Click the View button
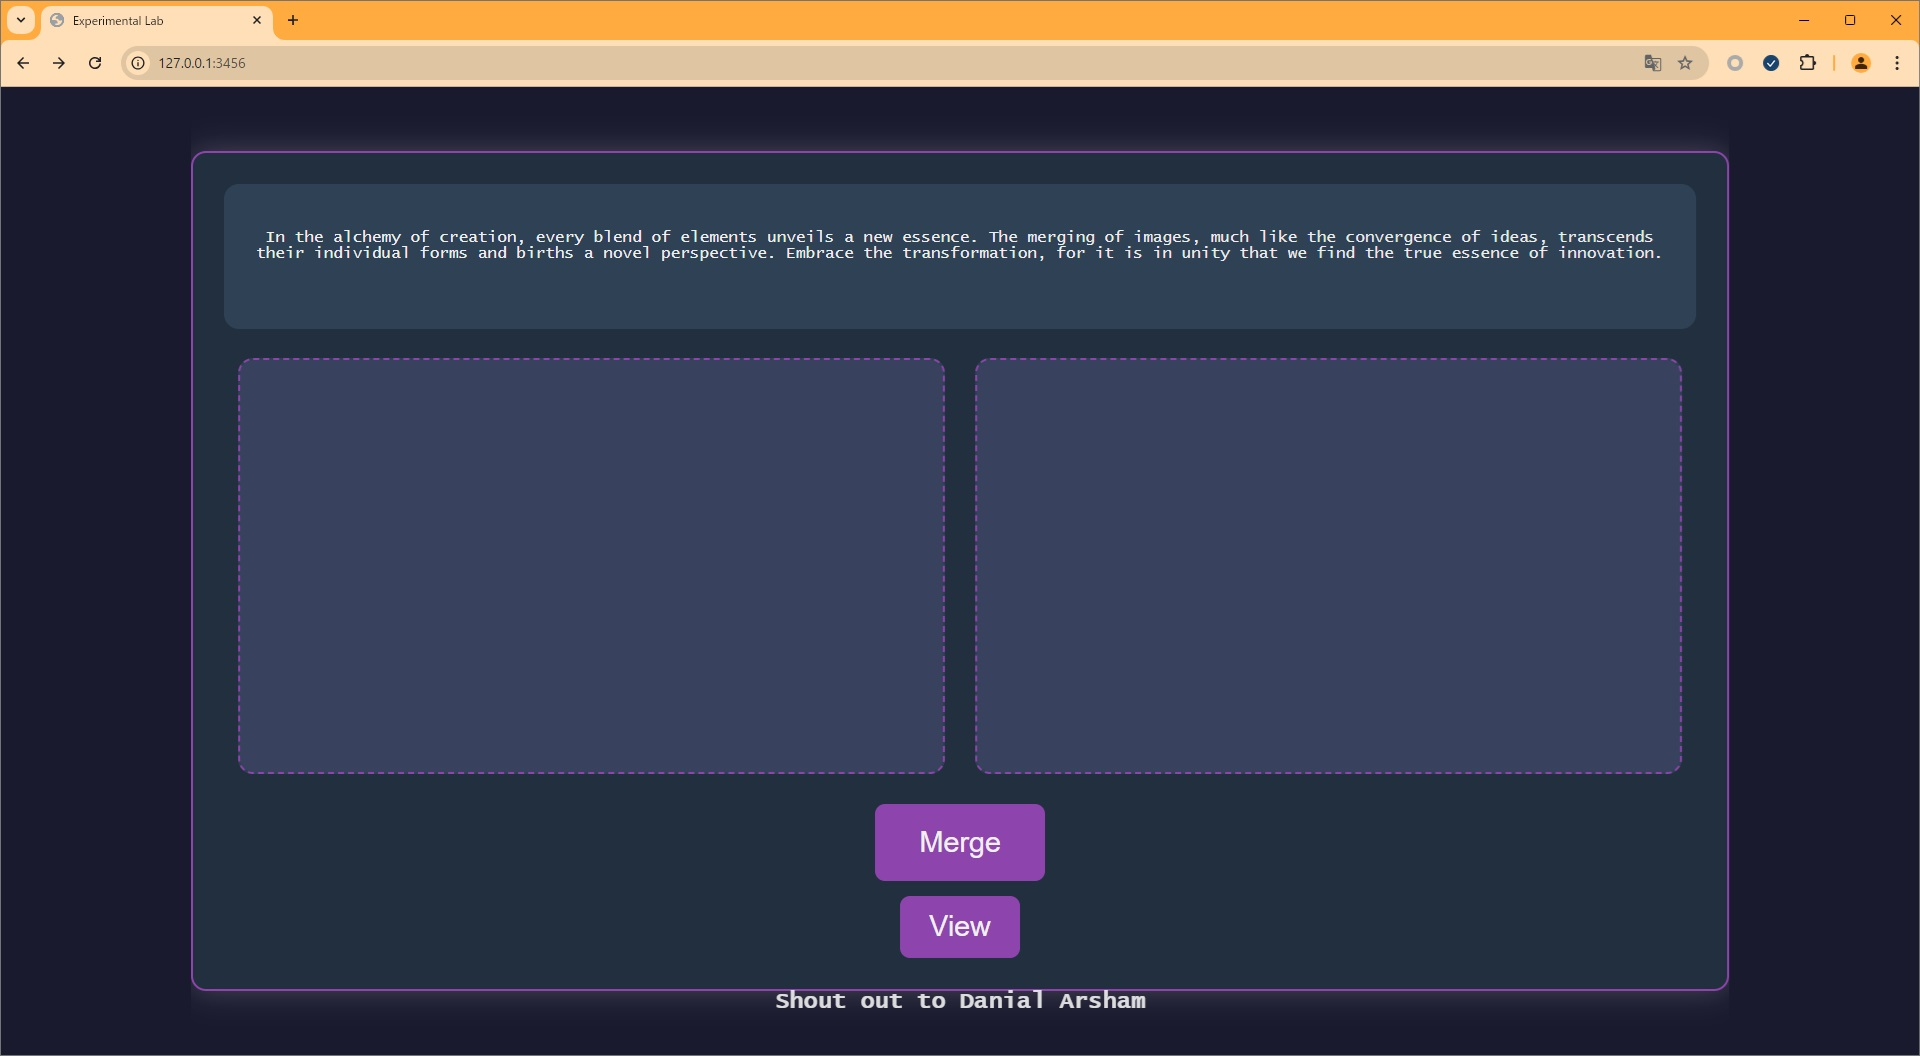Screen dimensions: 1920x1056 [959, 926]
